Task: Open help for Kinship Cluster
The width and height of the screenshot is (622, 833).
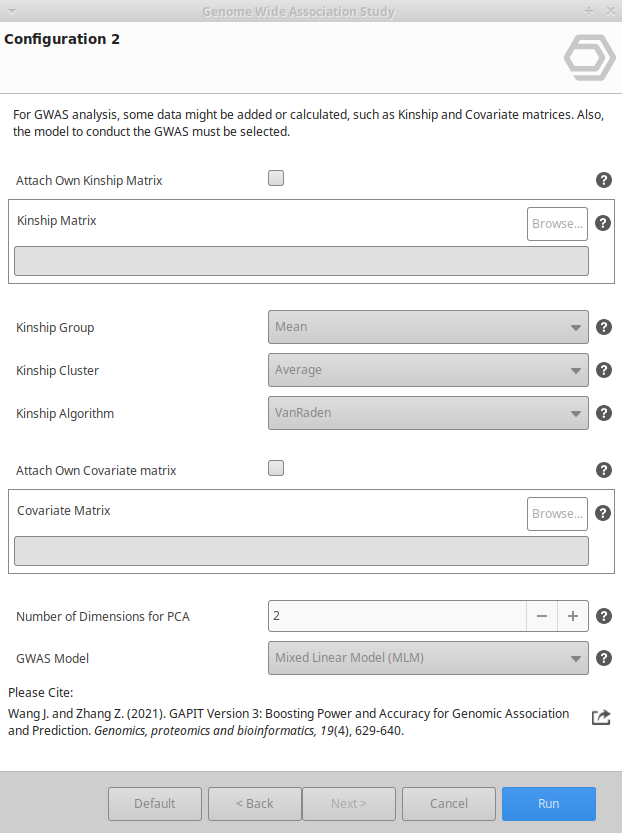Action: pyautogui.click(x=603, y=370)
